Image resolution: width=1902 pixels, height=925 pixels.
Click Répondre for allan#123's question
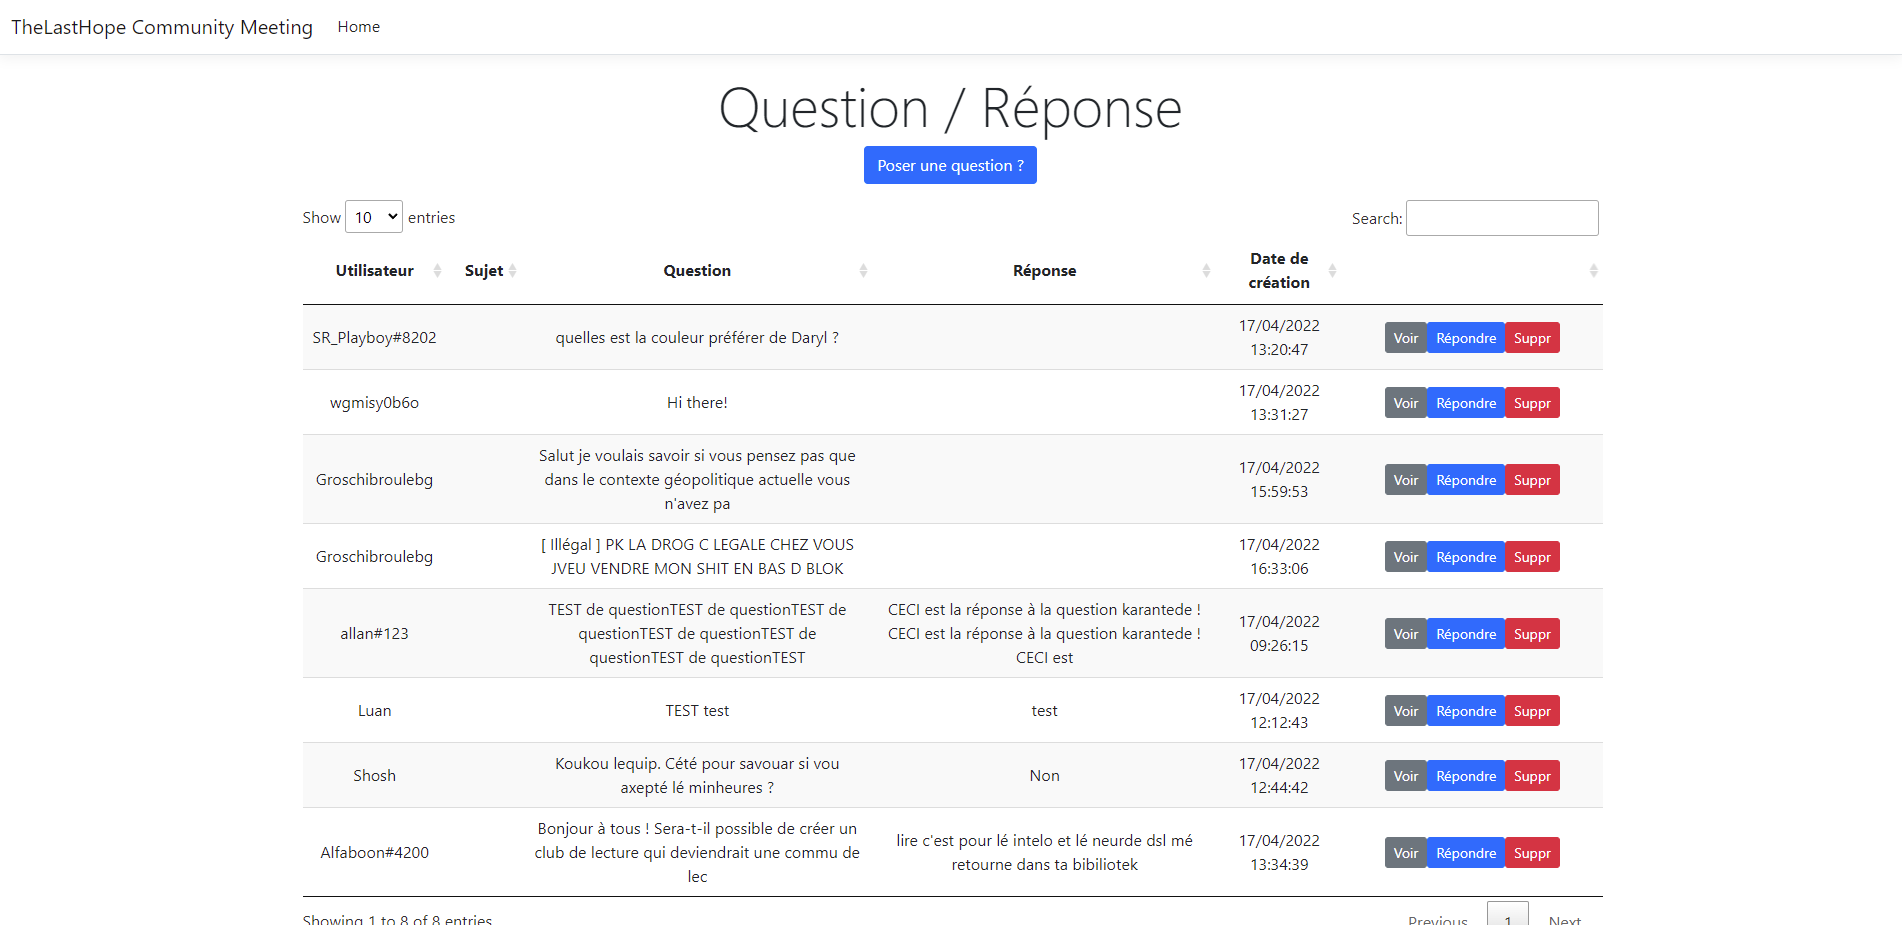point(1465,634)
